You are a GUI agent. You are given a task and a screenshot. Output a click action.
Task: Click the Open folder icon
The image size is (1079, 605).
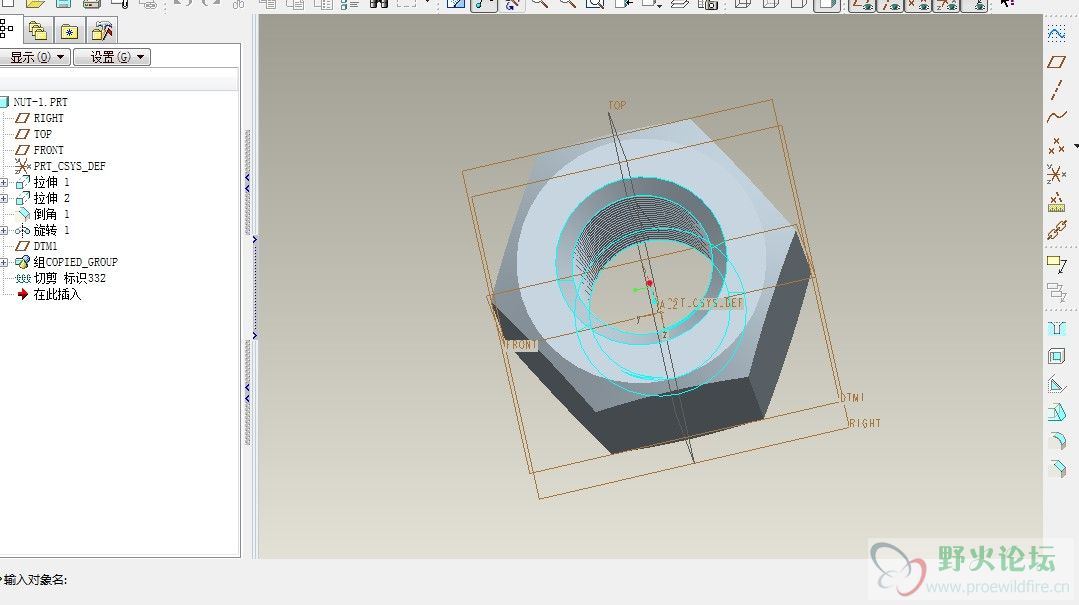[35, 4]
